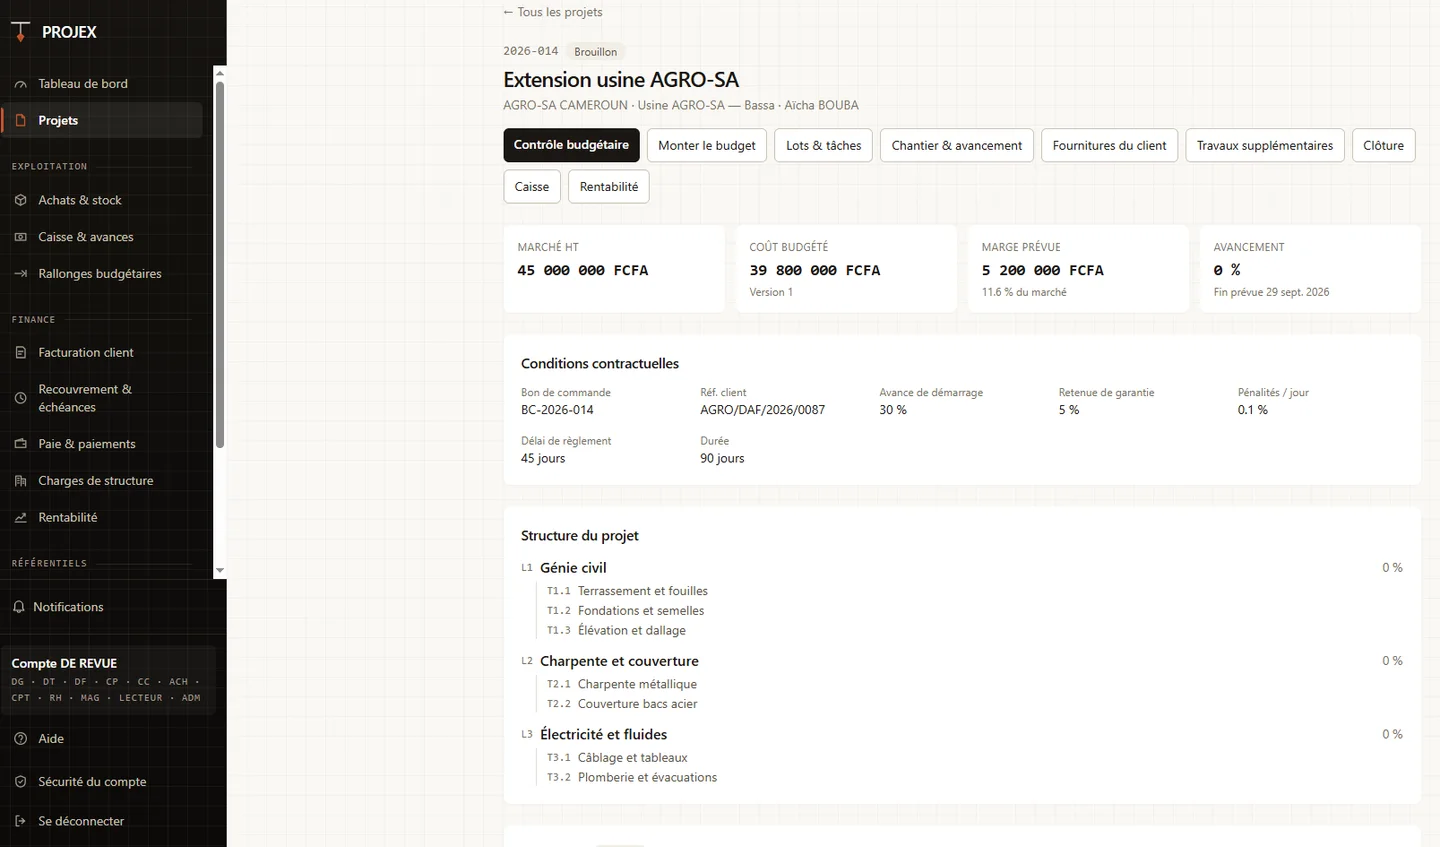Click Paie & paiements wallet icon
The image size is (1440, 847).
[x=20, y=444]
